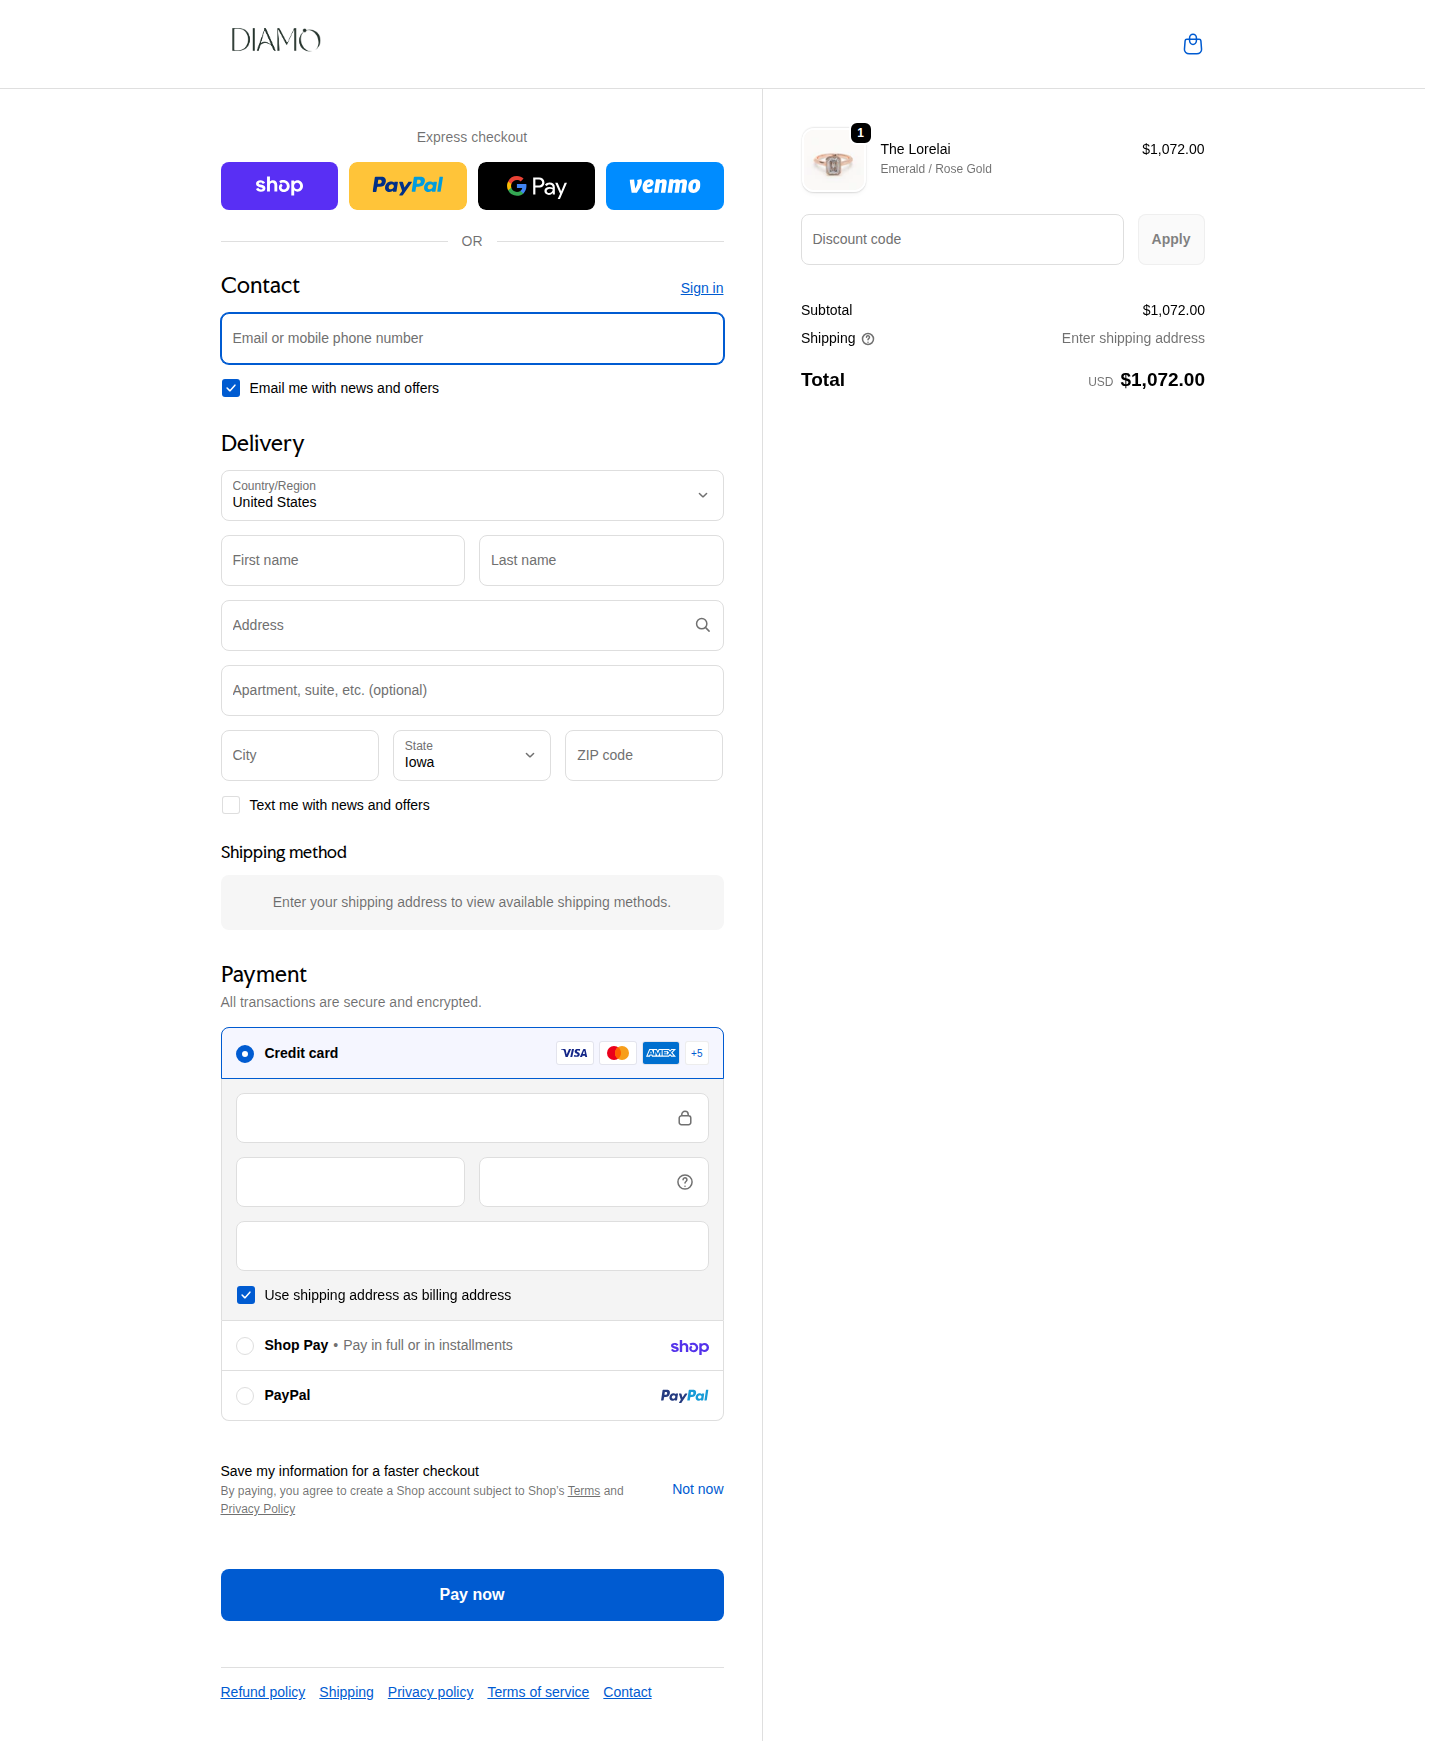Image resolution: width=1440 pixels, height=1741 pixels.
Task: Click the Pay now button
Action: tap(472, 1595)
